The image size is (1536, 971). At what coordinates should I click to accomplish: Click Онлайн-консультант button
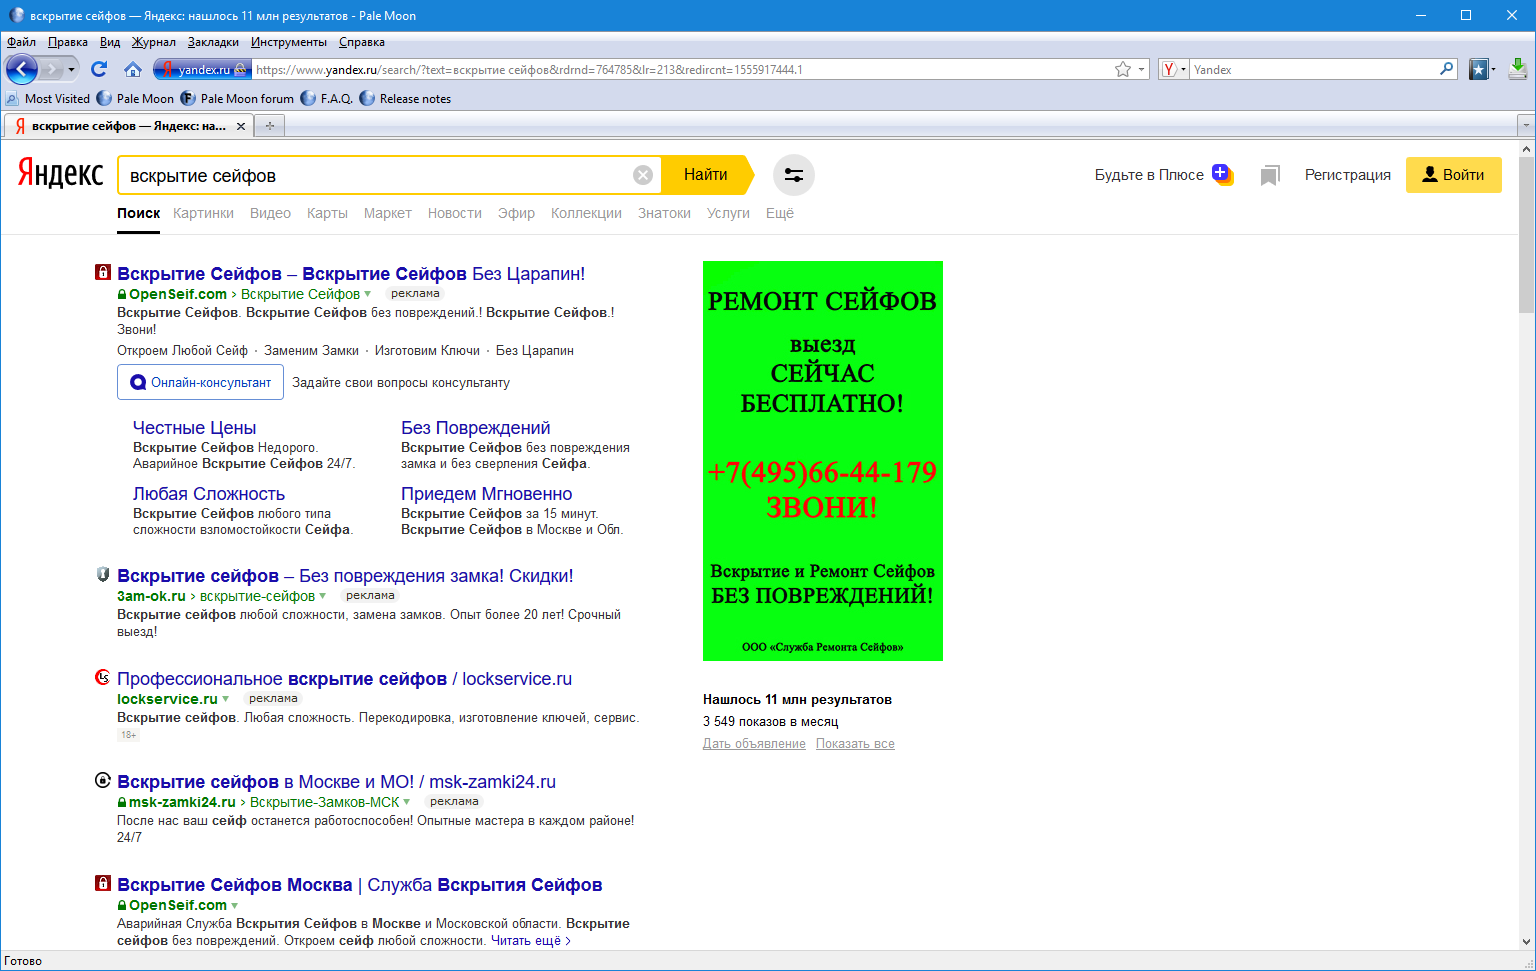(x=200, y=382)
